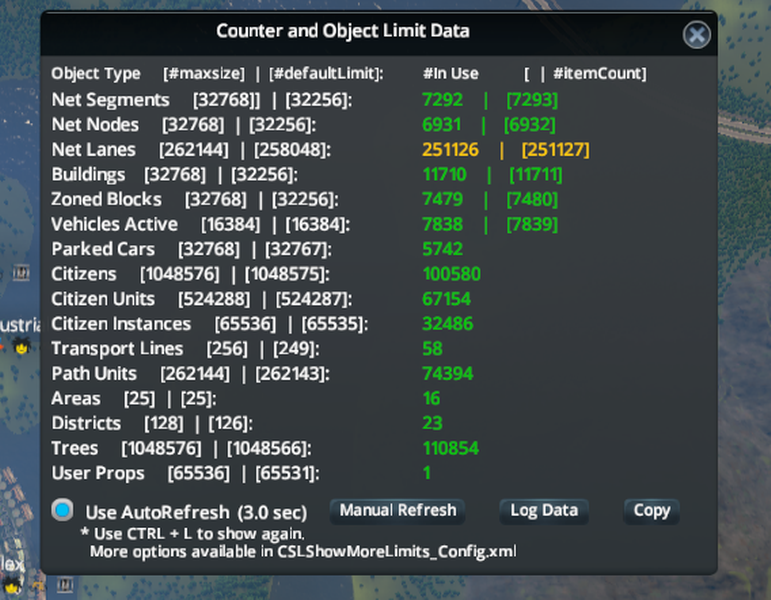Viewport: 771px width, 600px height.
Task: Click the map marker icon below the dialog's bottom-left corner
Action: tap(65, 584)
